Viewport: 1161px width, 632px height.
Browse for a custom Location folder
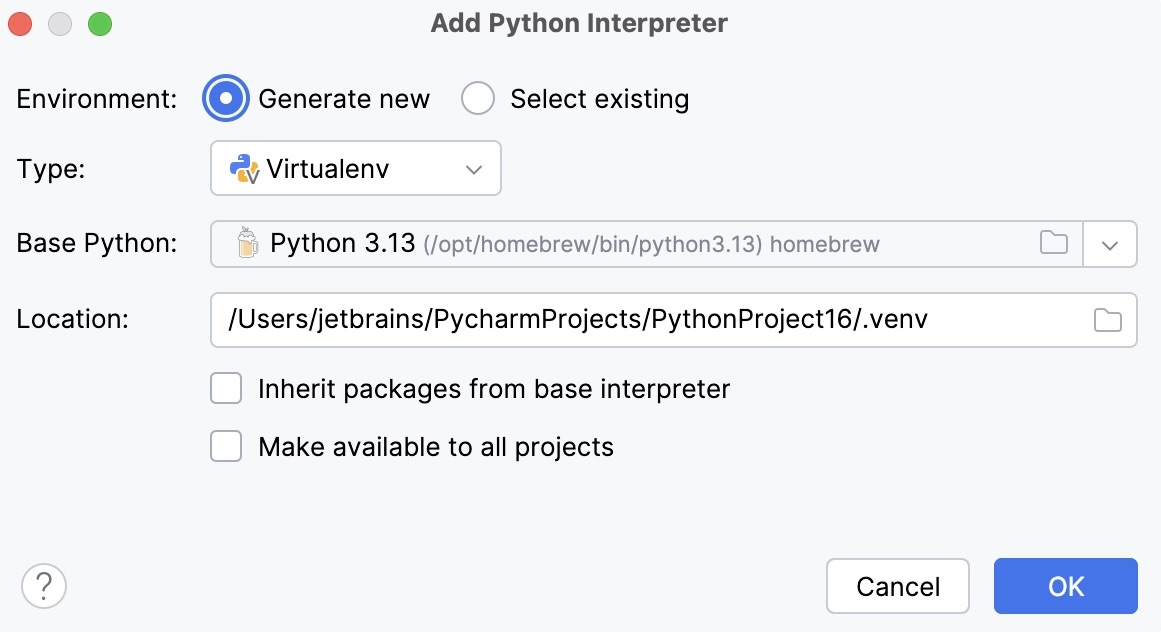[1107, 319]
